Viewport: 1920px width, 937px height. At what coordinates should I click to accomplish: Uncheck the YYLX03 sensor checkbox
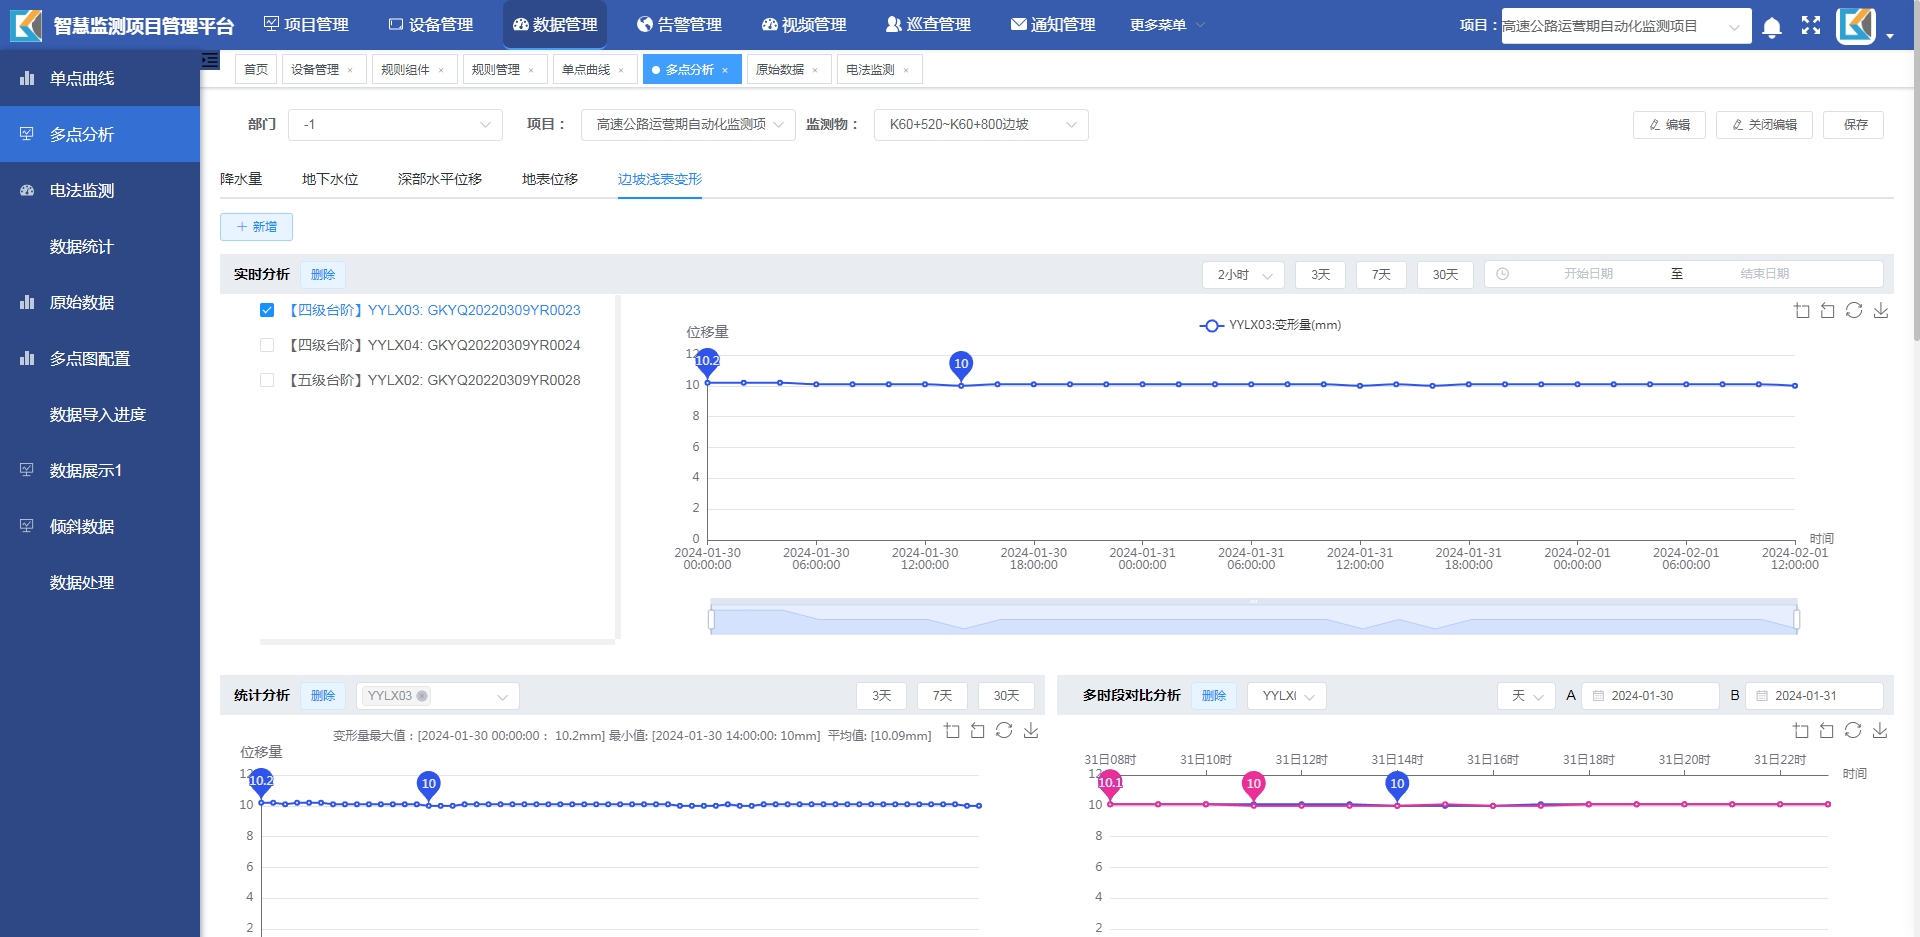click(267, 310)
